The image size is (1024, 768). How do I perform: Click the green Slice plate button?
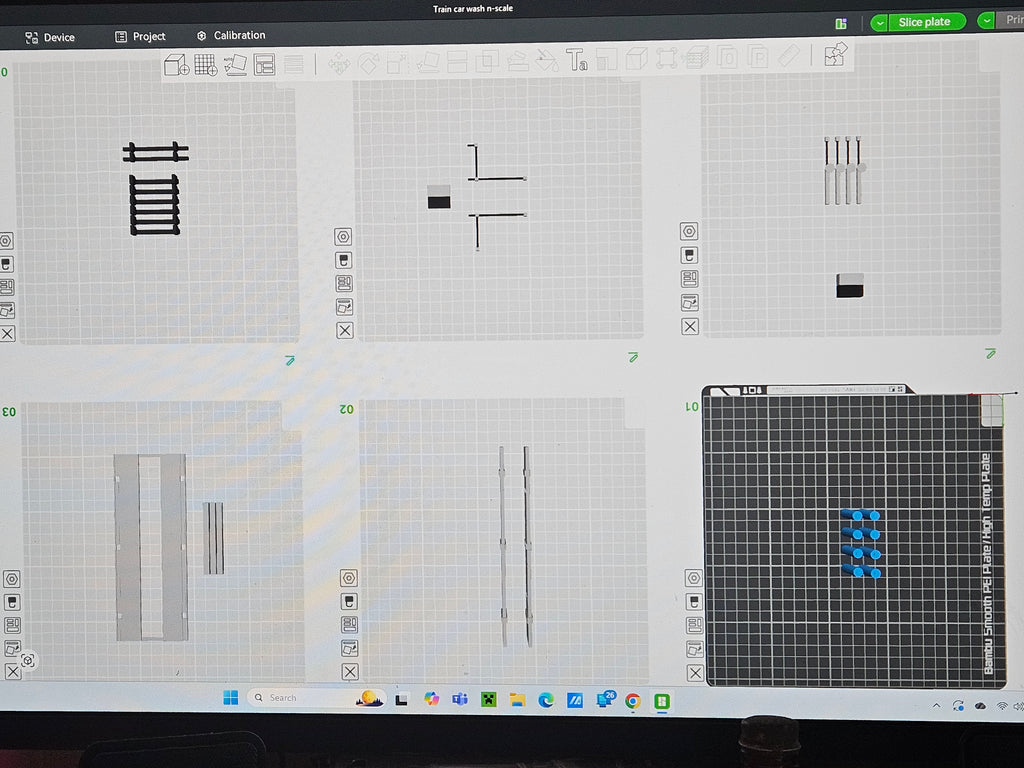pos(924,22)
